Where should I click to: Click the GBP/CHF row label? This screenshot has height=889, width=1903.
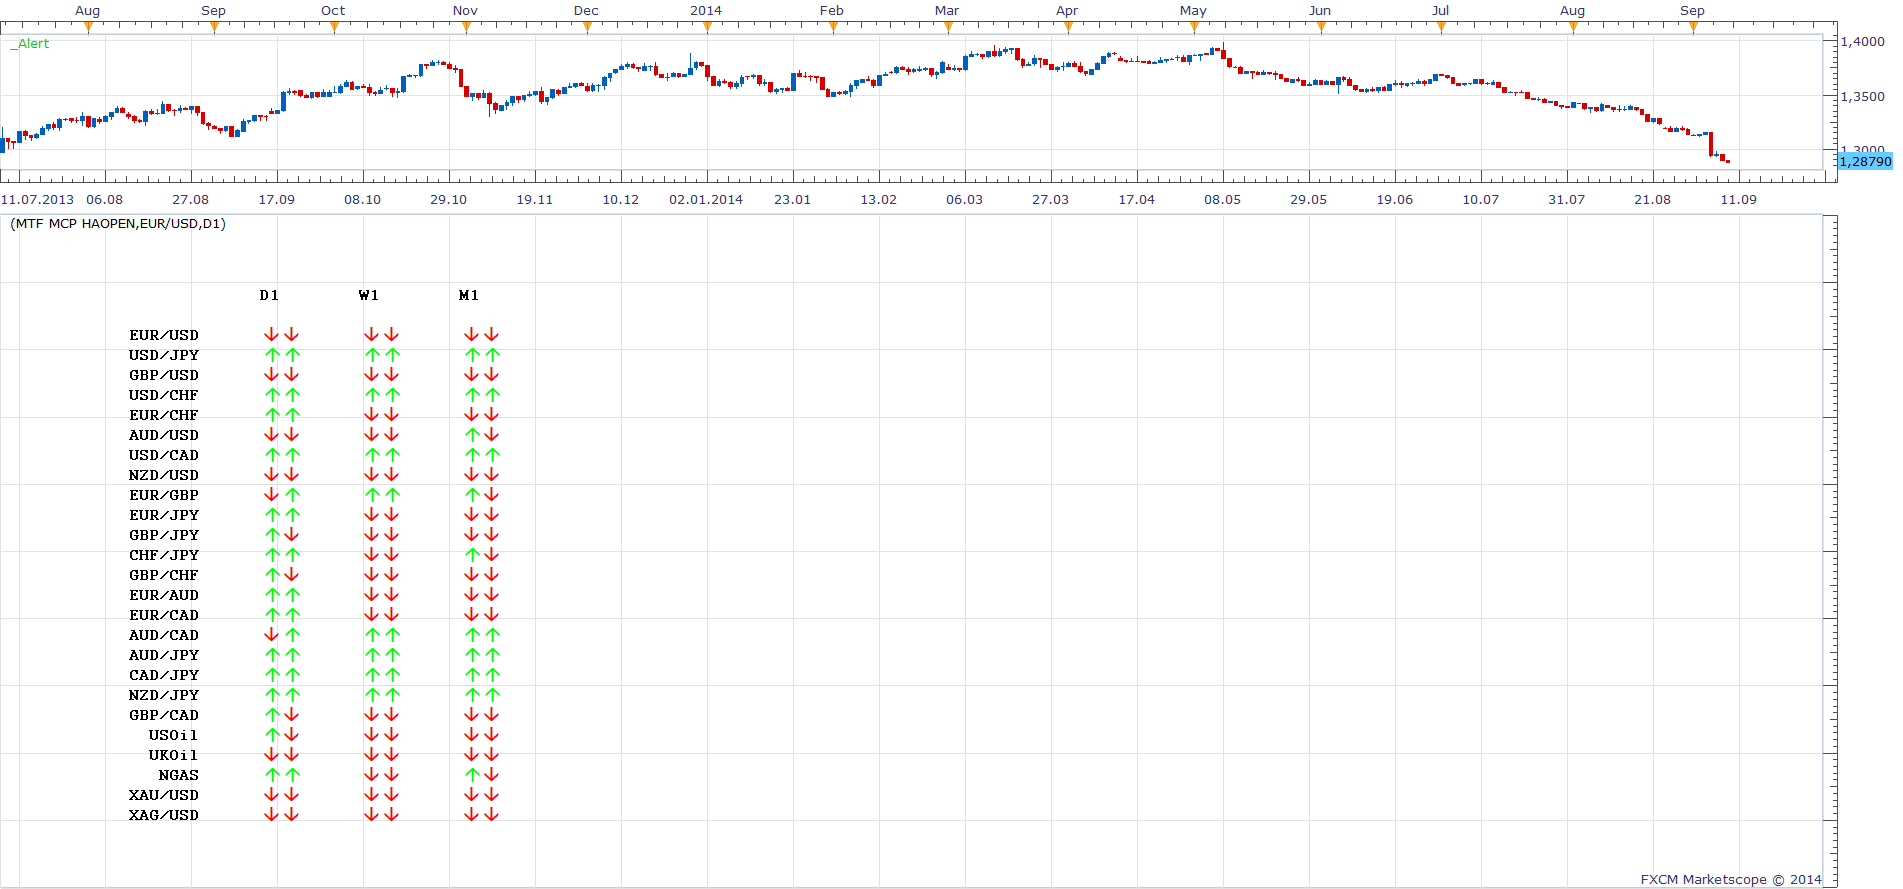(164, 575)
